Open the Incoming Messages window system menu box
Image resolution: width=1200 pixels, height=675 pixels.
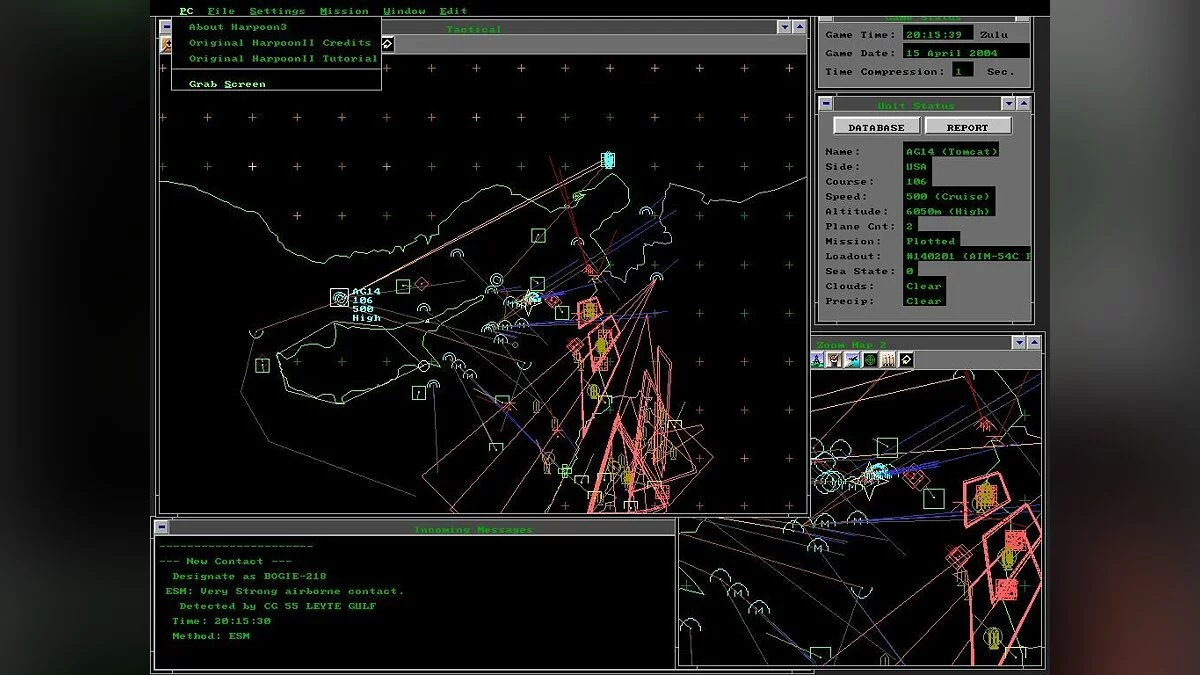(x=162, y=527)
